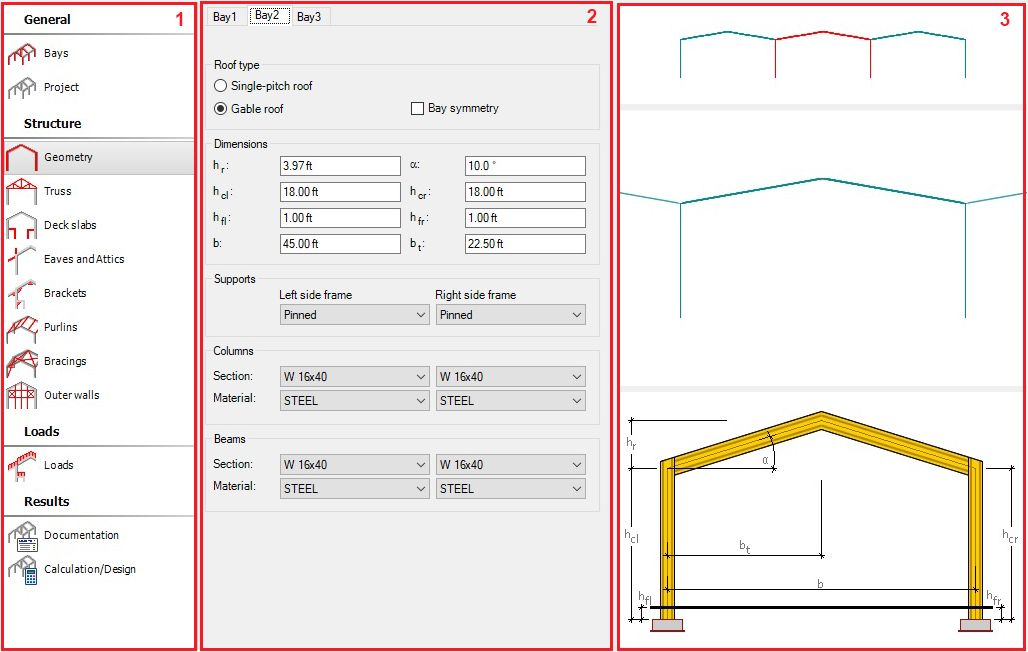Select the Project icon

click(22, 87)
